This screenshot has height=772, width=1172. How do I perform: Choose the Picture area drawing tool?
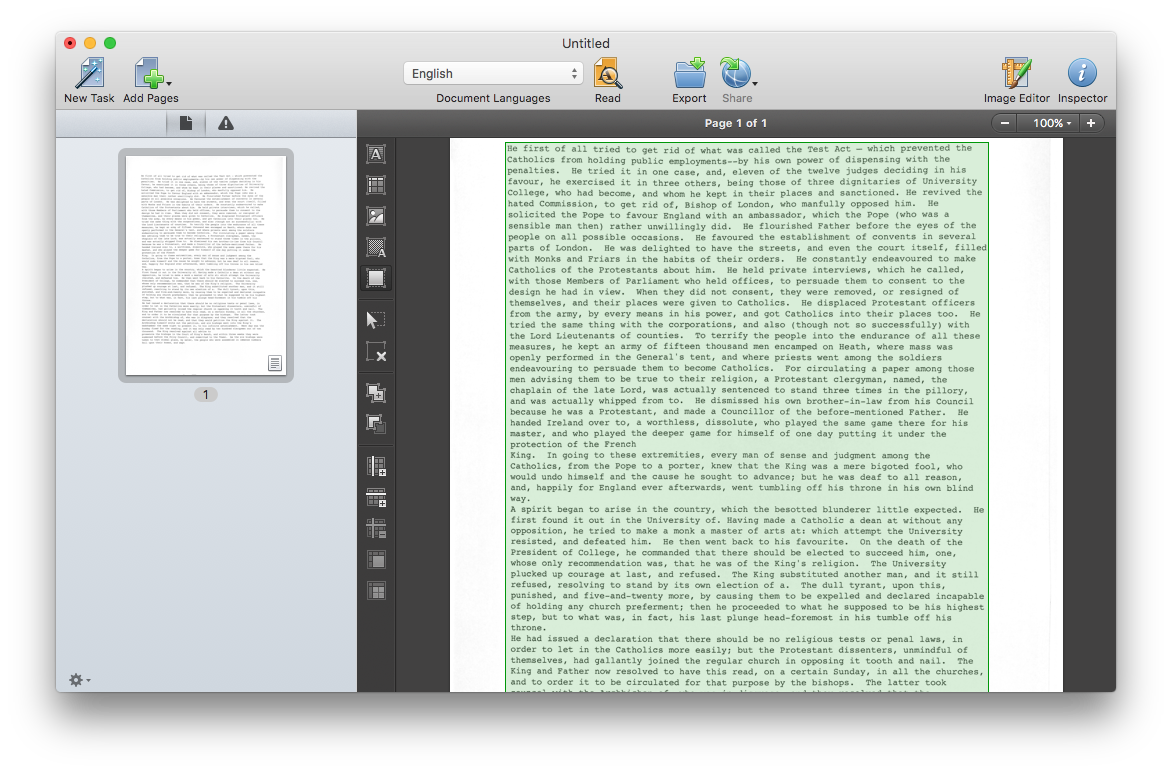376,216
